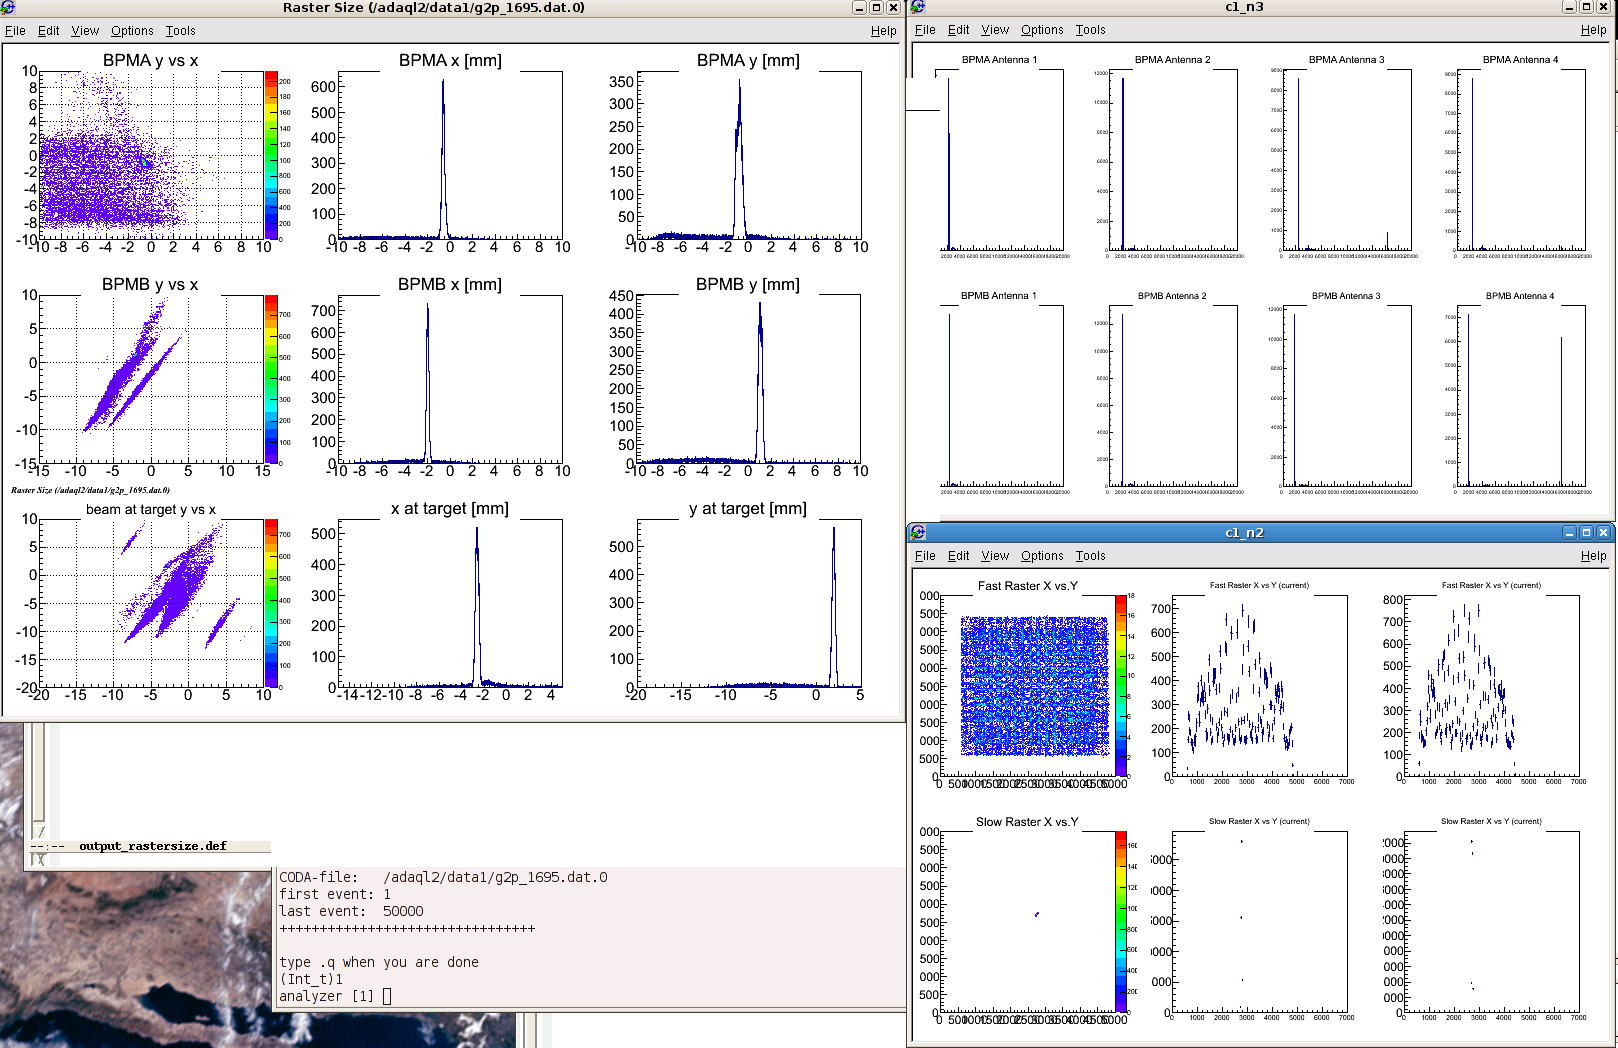Minimize the Raster Size window
The height and width of the screenshot is (1048, 1618).
click(x=859, y=7)
